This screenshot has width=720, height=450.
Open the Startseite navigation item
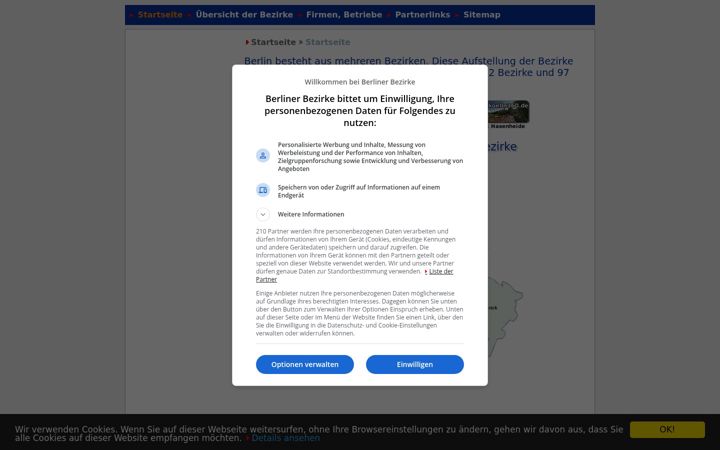click(160, 15)
